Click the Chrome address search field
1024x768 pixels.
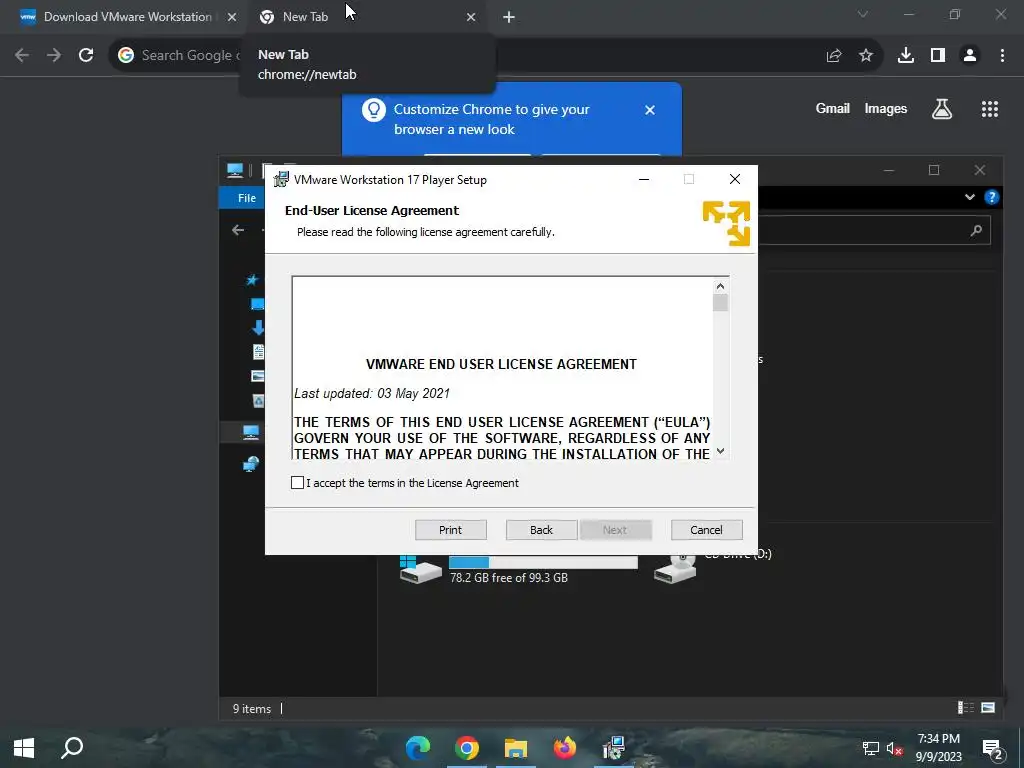[x=496, y=56]
